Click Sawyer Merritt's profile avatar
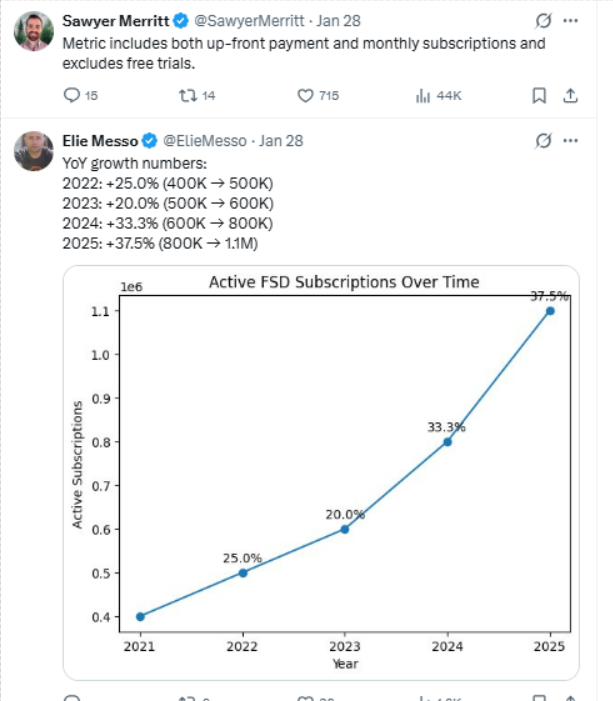Screen dimensions: 613x701 pyautogui.click(x=34, y=32)
